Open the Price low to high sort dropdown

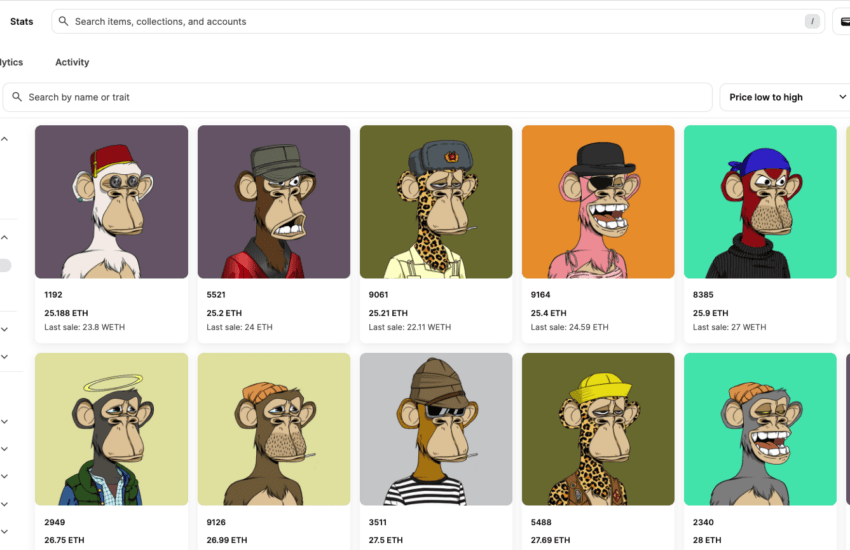tap(785, 98)
